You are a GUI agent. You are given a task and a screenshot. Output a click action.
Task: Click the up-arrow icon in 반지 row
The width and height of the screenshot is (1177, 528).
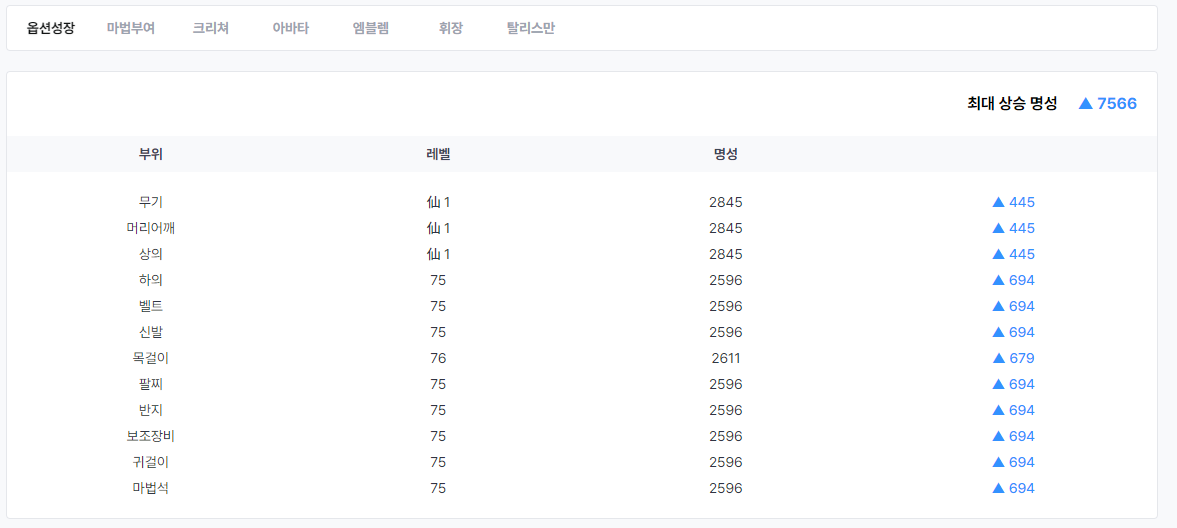[x=998, y=410]
